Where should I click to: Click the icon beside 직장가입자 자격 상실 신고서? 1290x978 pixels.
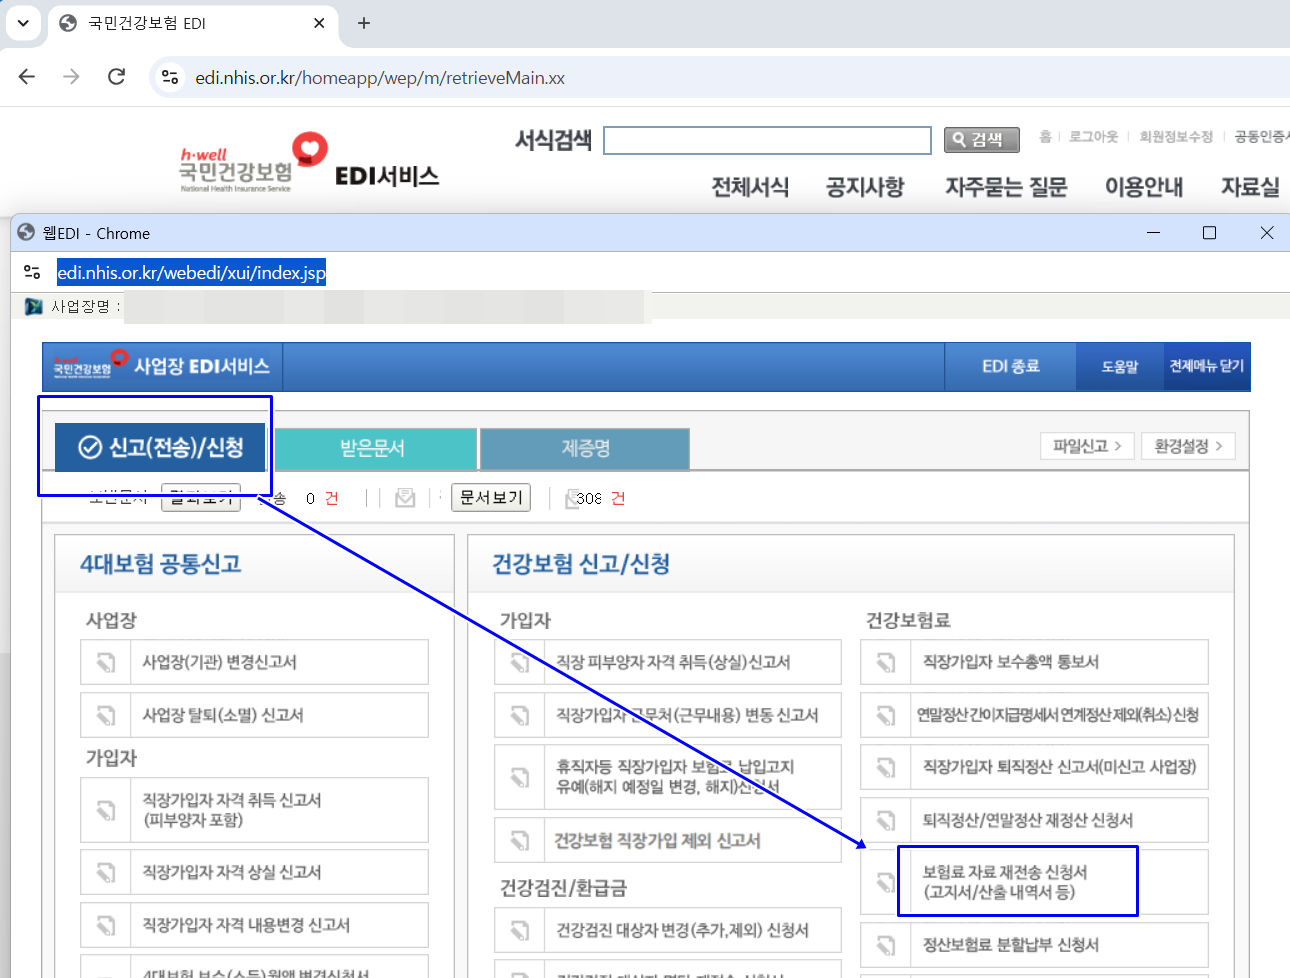[x=105, y=872]
